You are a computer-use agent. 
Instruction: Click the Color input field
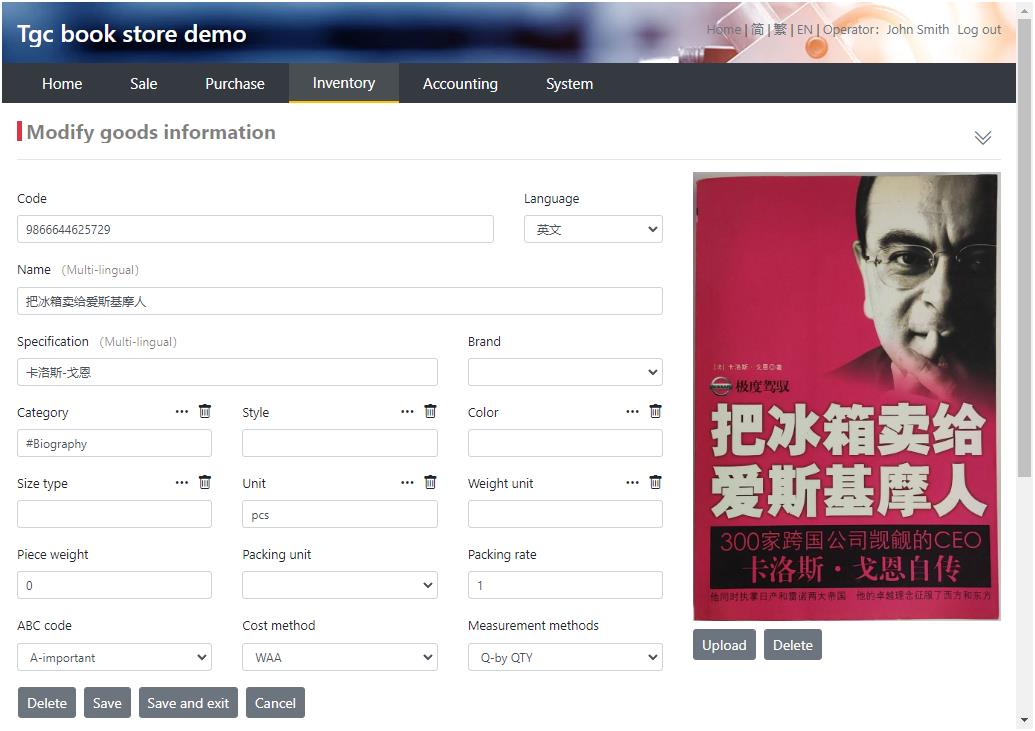[565, 443]
